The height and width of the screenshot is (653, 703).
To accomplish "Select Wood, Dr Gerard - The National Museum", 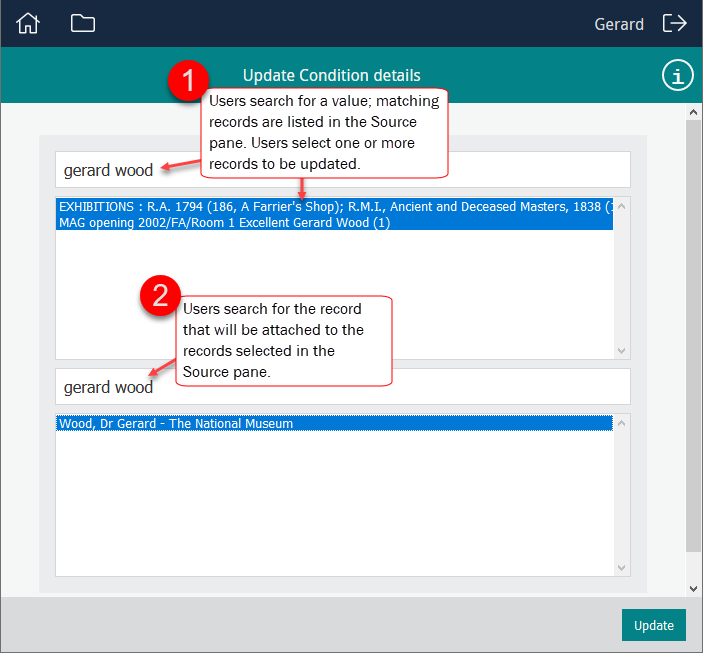I will [x=176, y=423].
